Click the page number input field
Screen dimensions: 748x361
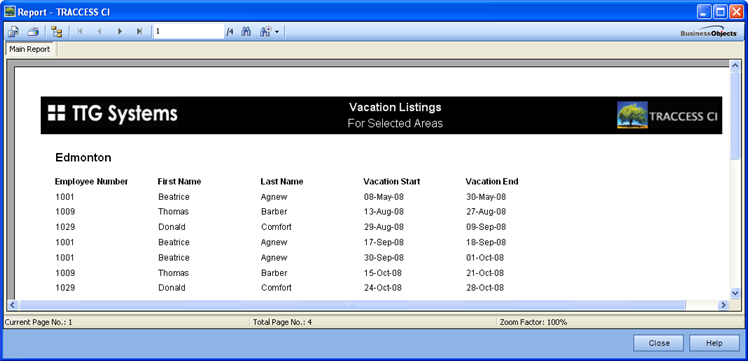[188, 31]
